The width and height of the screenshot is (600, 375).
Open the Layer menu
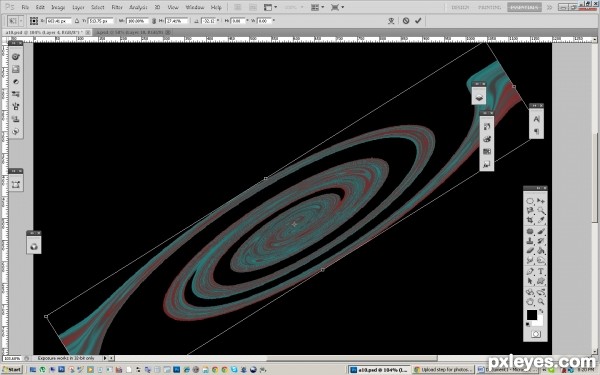coord(78,7)
